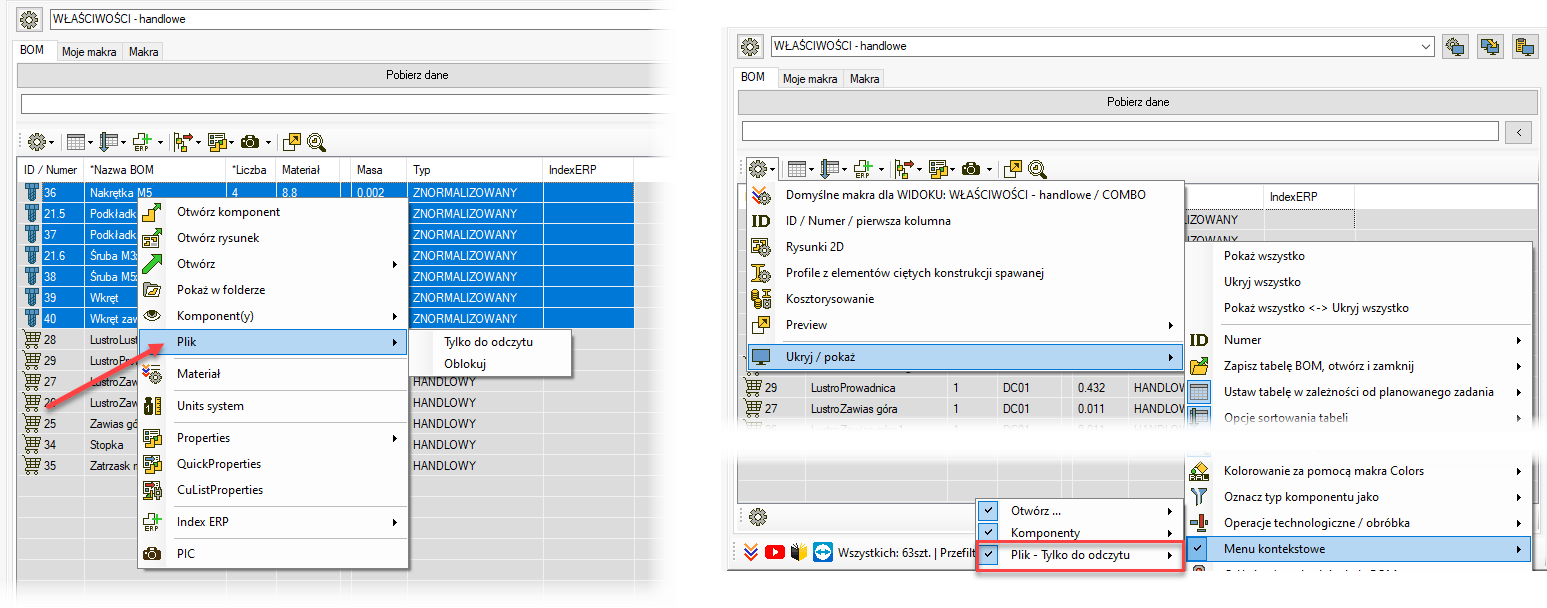Click the camera icon in the right toolbar
Viewport: 1547px width, 608px height.
point(971,169)
